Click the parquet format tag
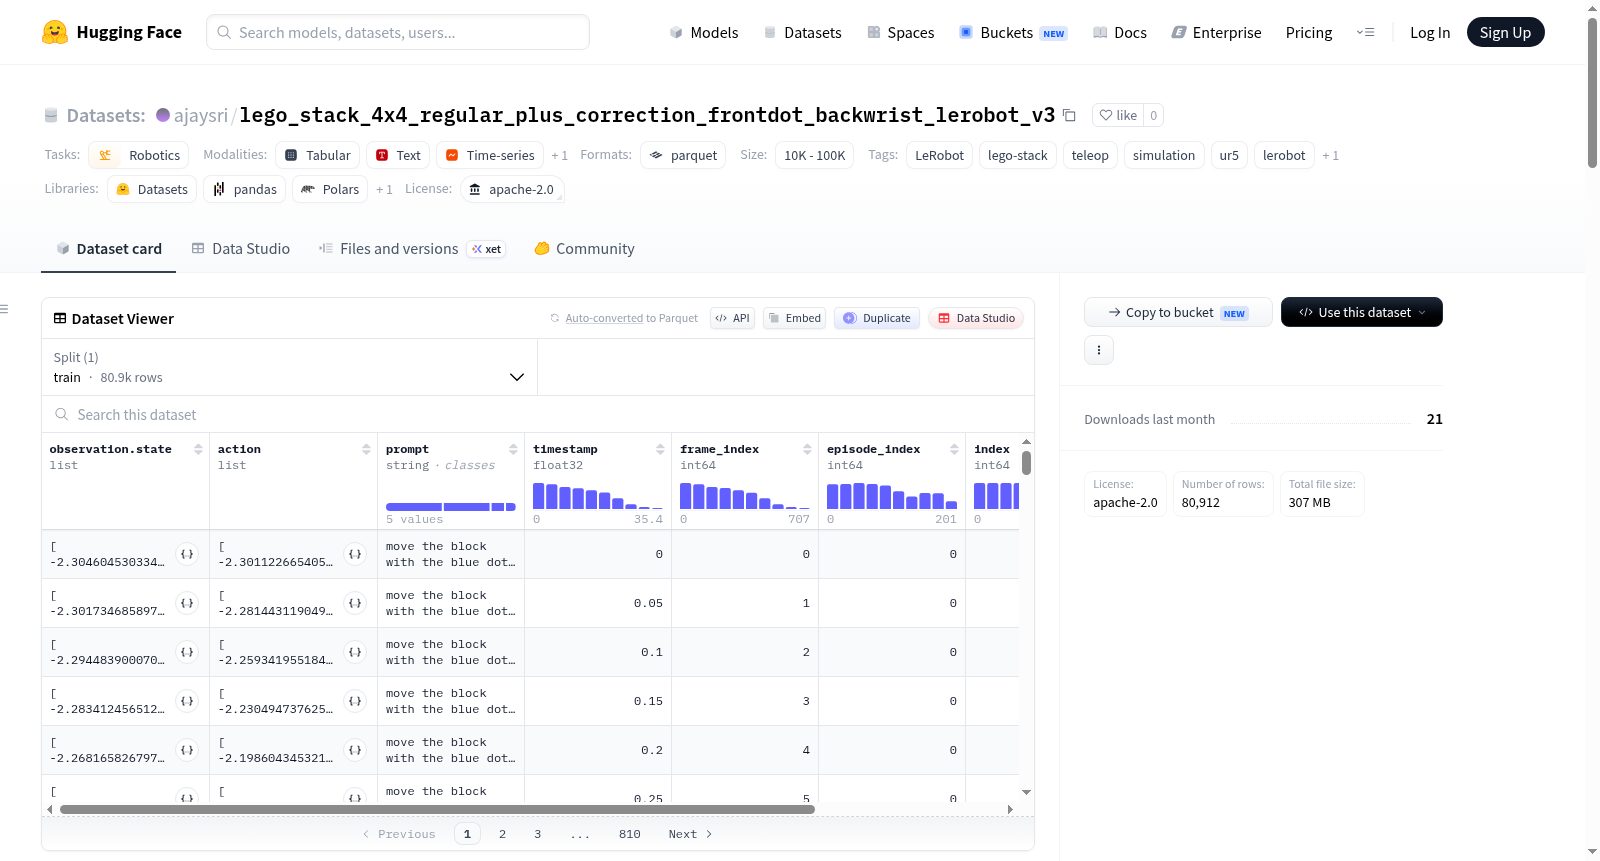This screenshot has height=861, width=1600. pos(683,155)
